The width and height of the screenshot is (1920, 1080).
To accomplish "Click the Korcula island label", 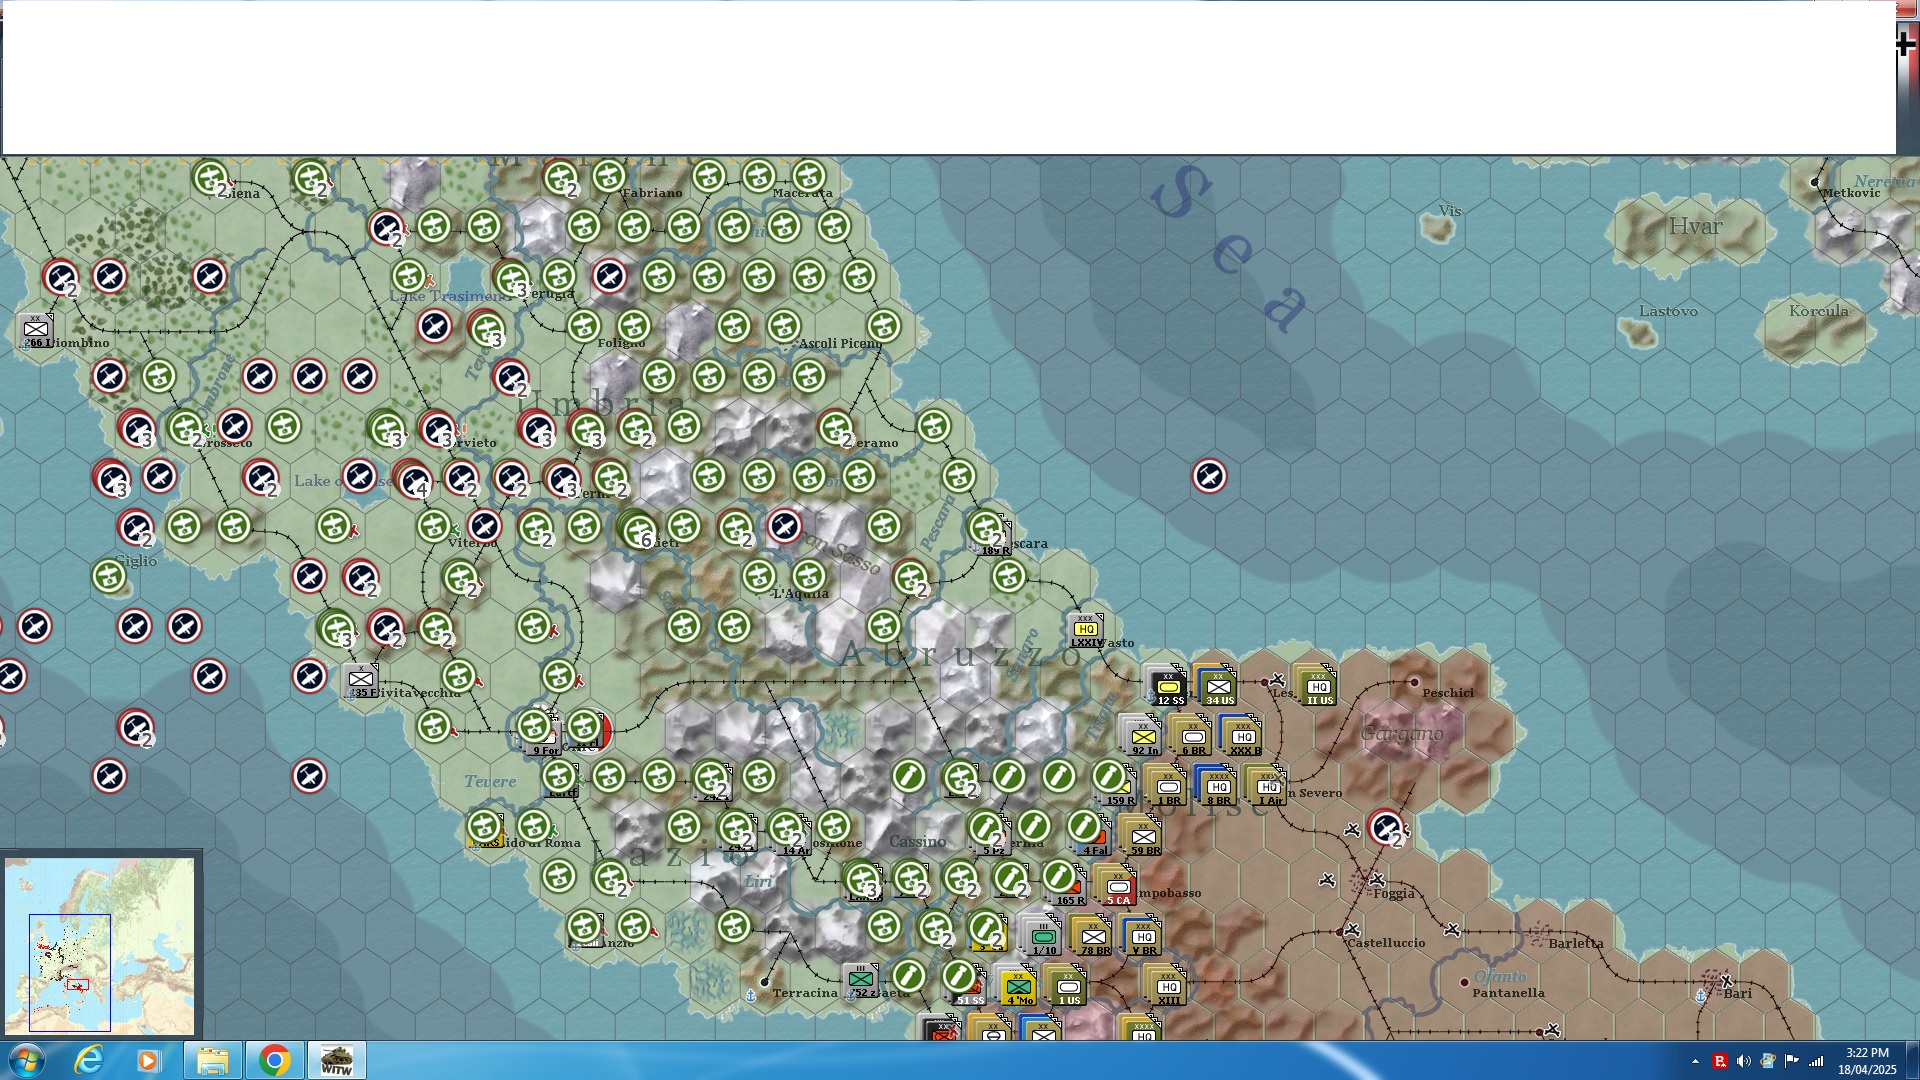I will click(x=1819, y=311).
